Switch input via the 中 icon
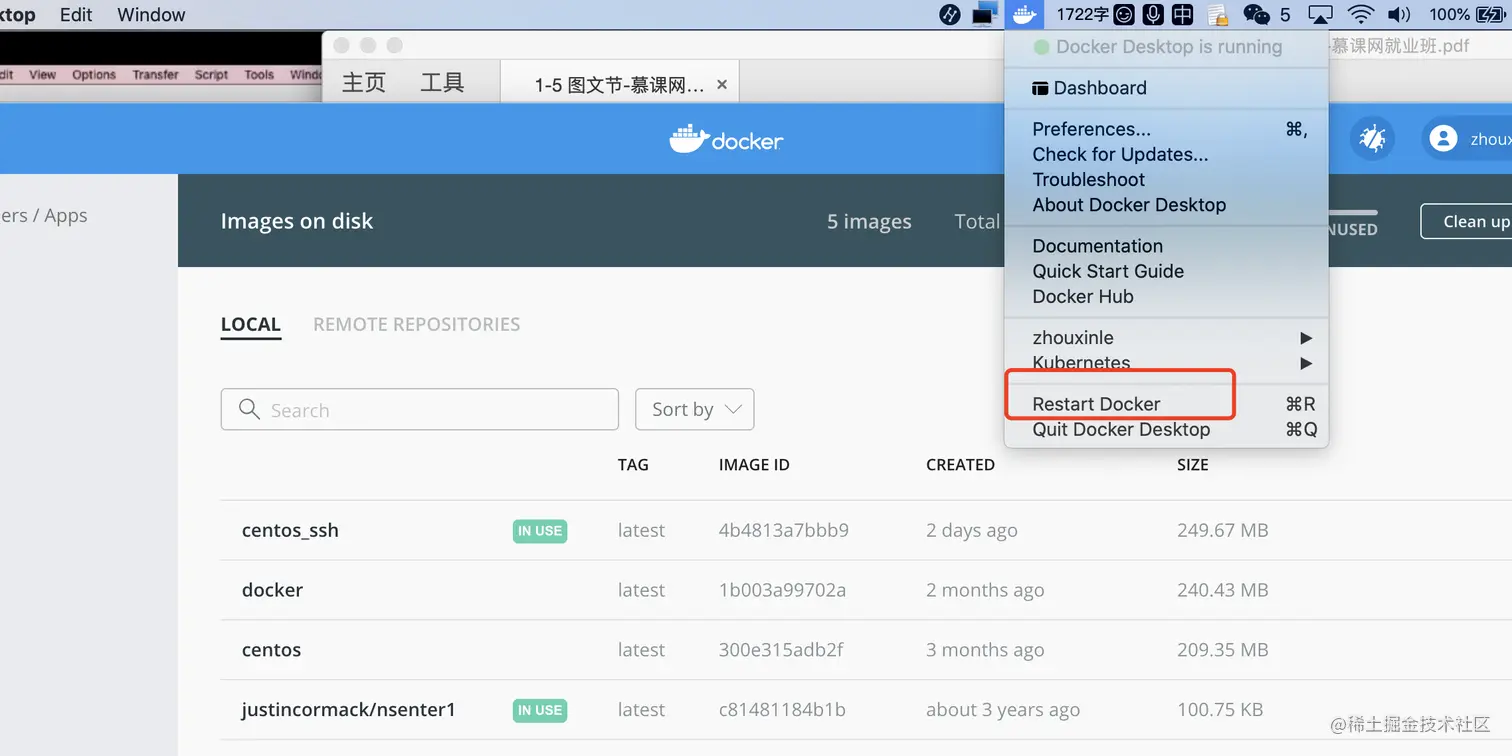Viewport: 1512px width, 756px height. tap(1182, 14)
